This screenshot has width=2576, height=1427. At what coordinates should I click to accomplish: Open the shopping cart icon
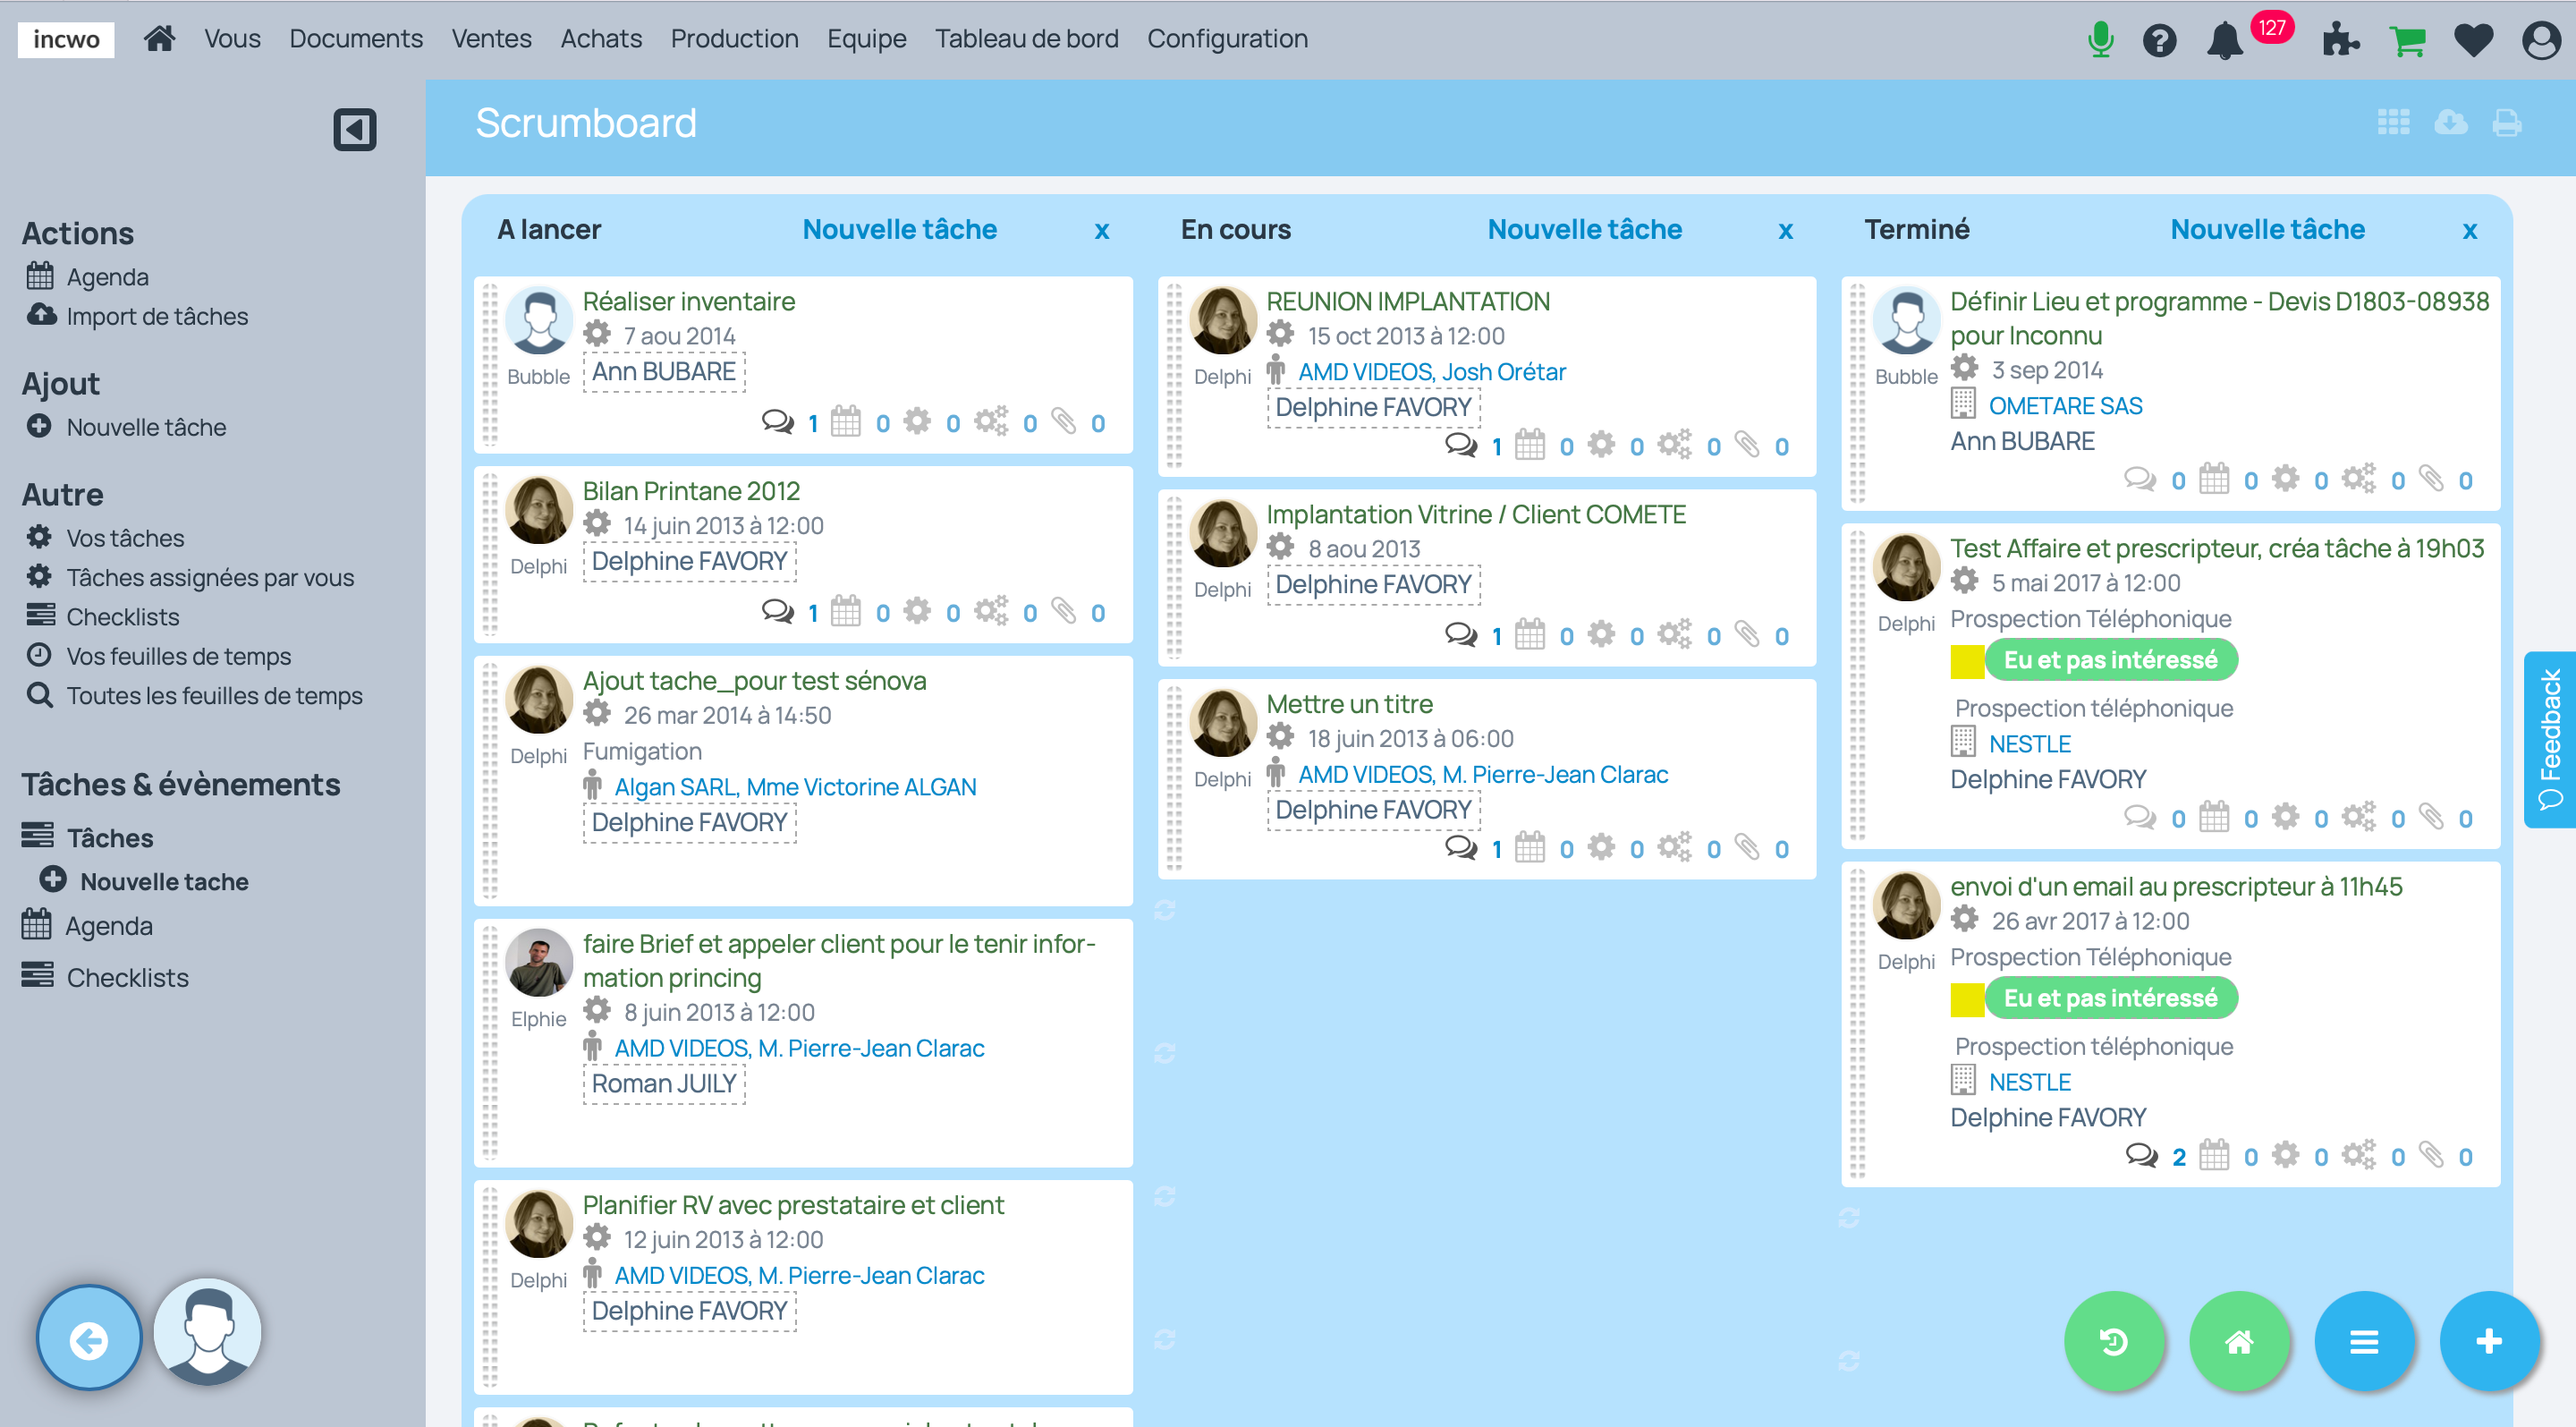tap(2409, 40)
